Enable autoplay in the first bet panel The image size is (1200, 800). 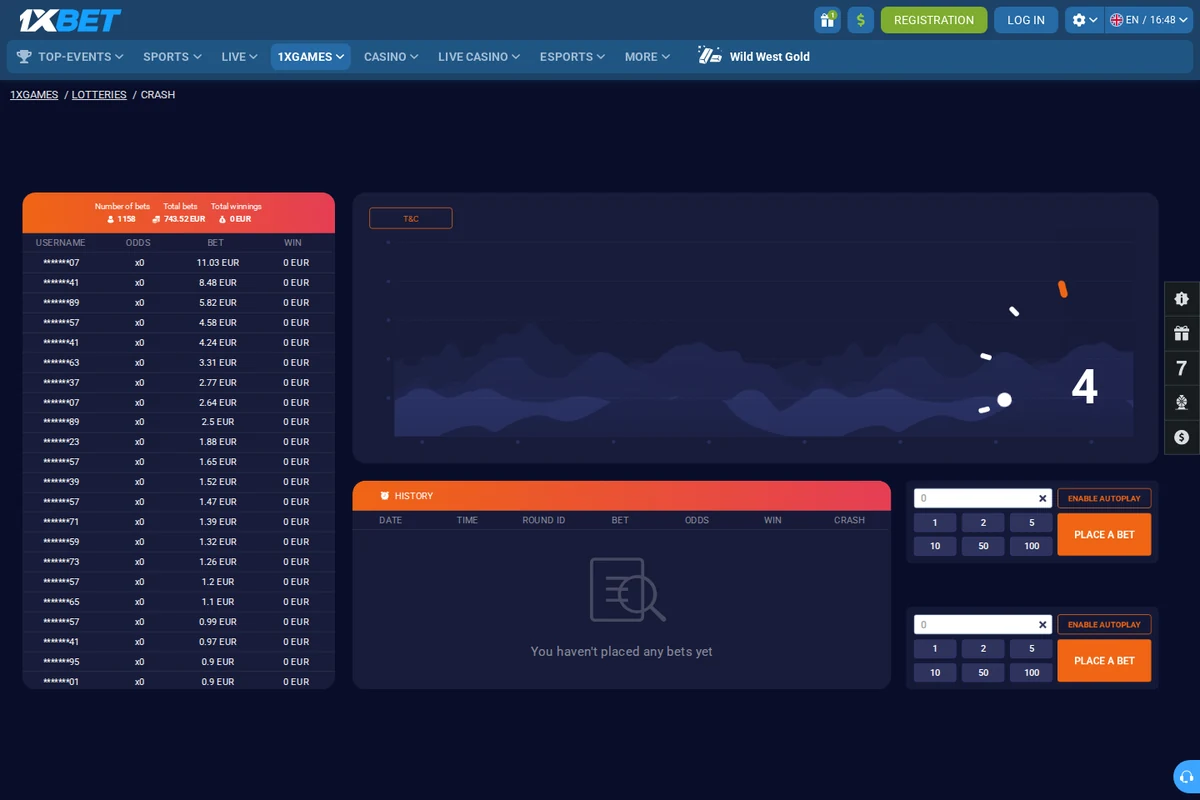[x=1104, y=498]
